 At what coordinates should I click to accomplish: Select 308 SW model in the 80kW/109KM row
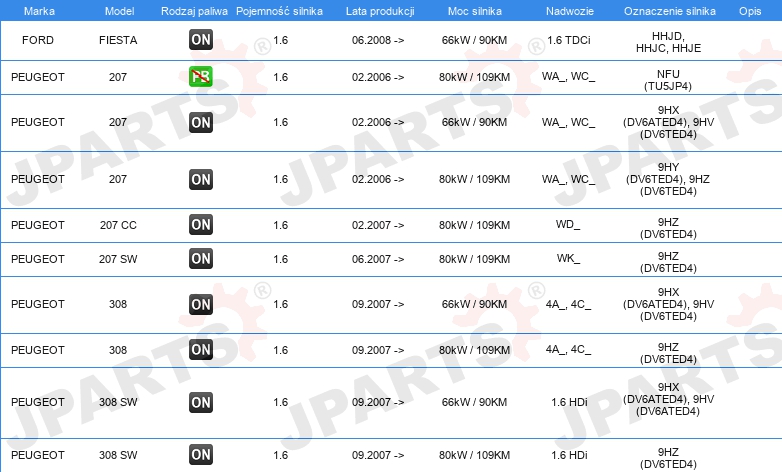click(x=118, y=455)
